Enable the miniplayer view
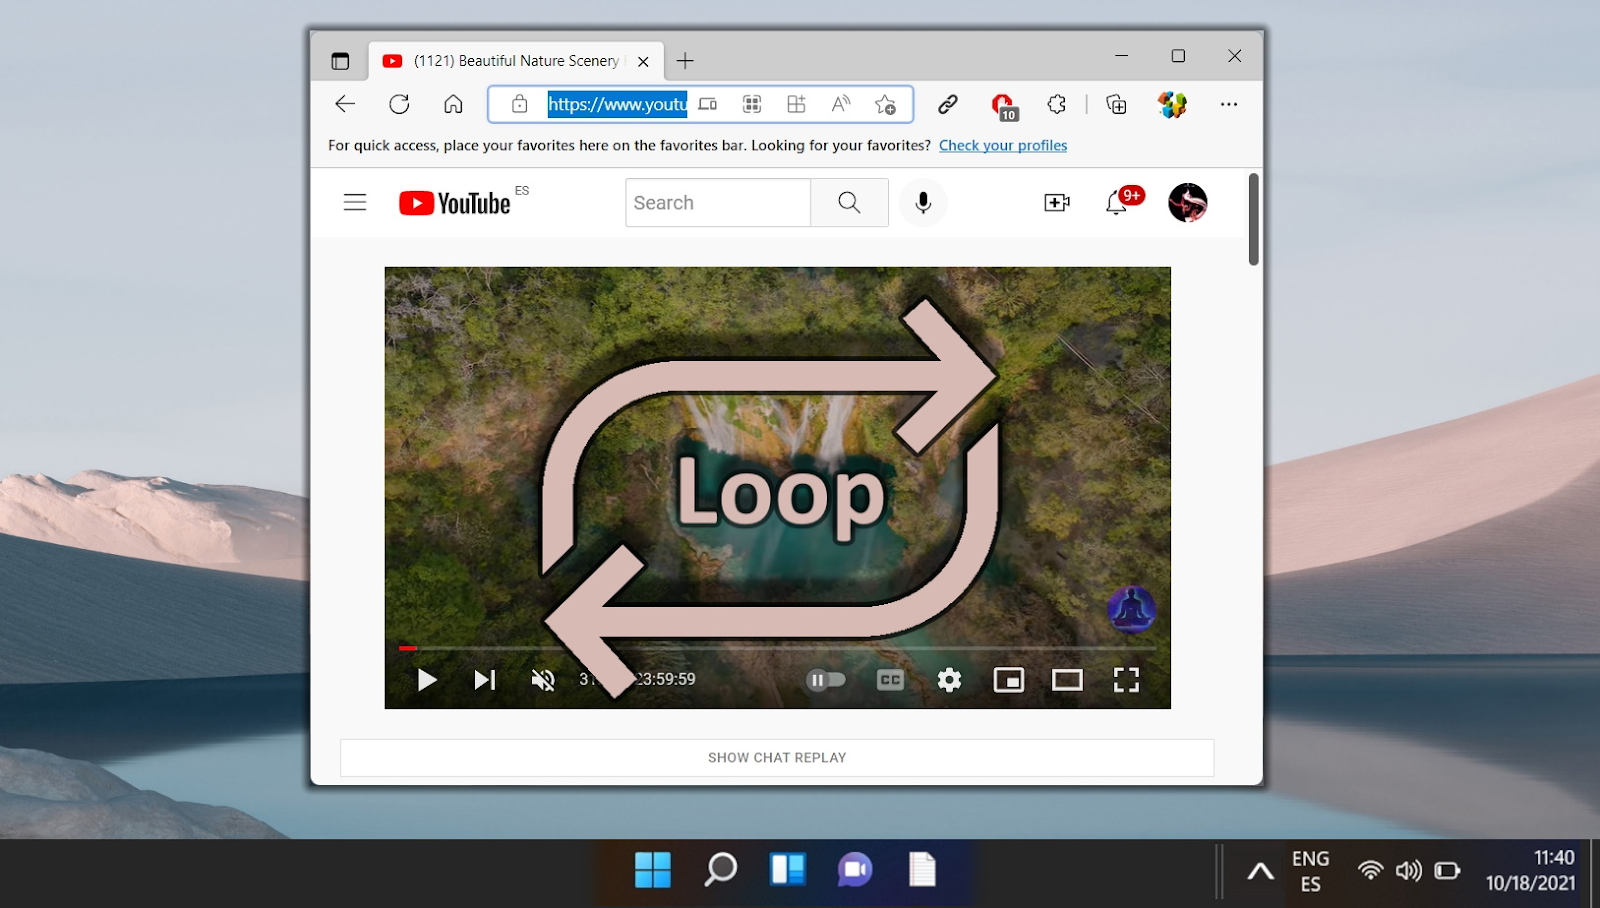 point(1008,680)
